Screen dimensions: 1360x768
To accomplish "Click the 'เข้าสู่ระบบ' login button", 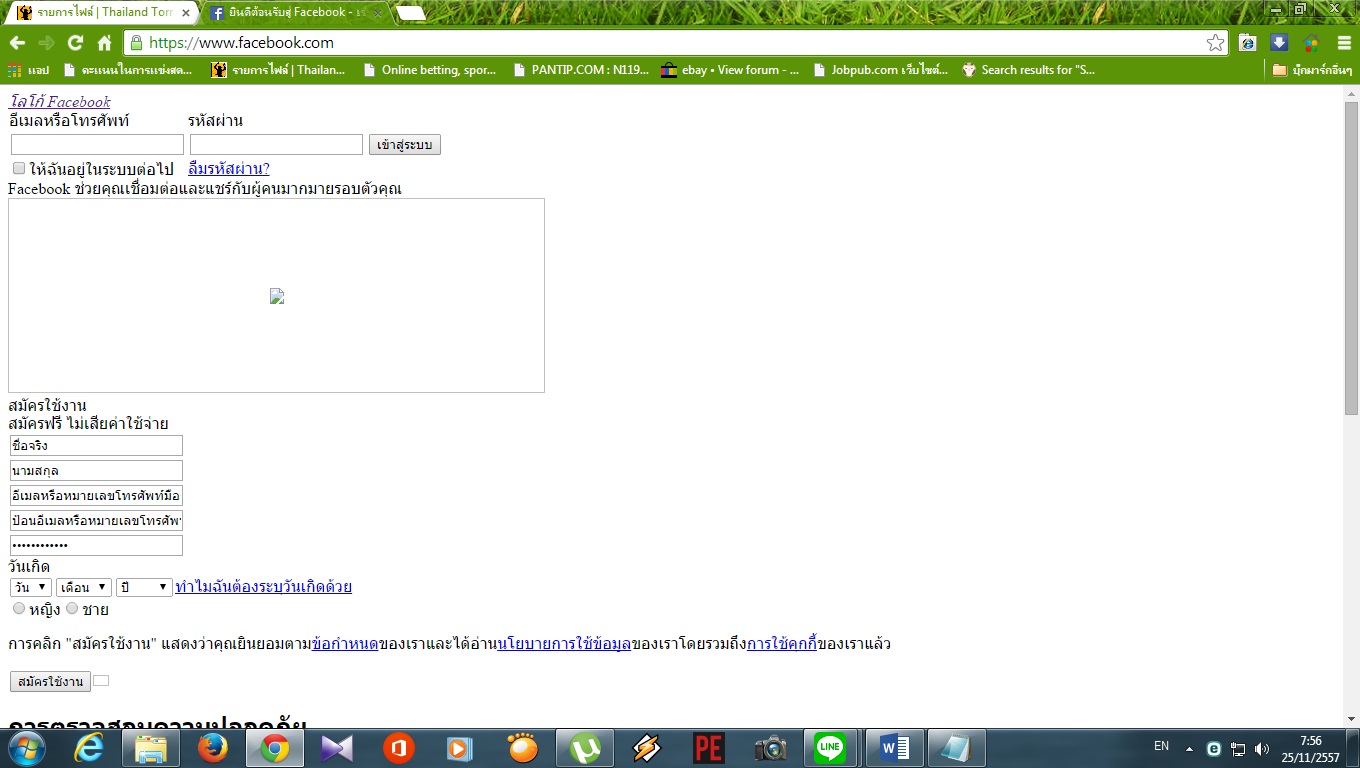I will (x=405, y=145).
